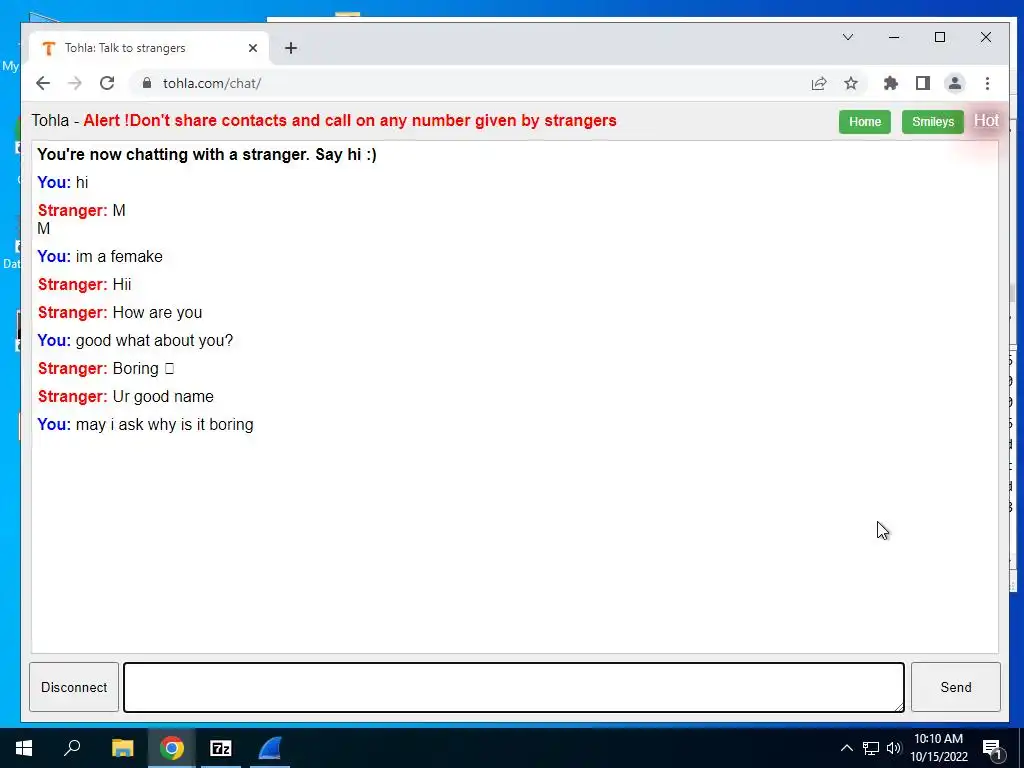Open the notification center icon
The height and width of the screenshot is (768, 1024).
tap(992, 748)
